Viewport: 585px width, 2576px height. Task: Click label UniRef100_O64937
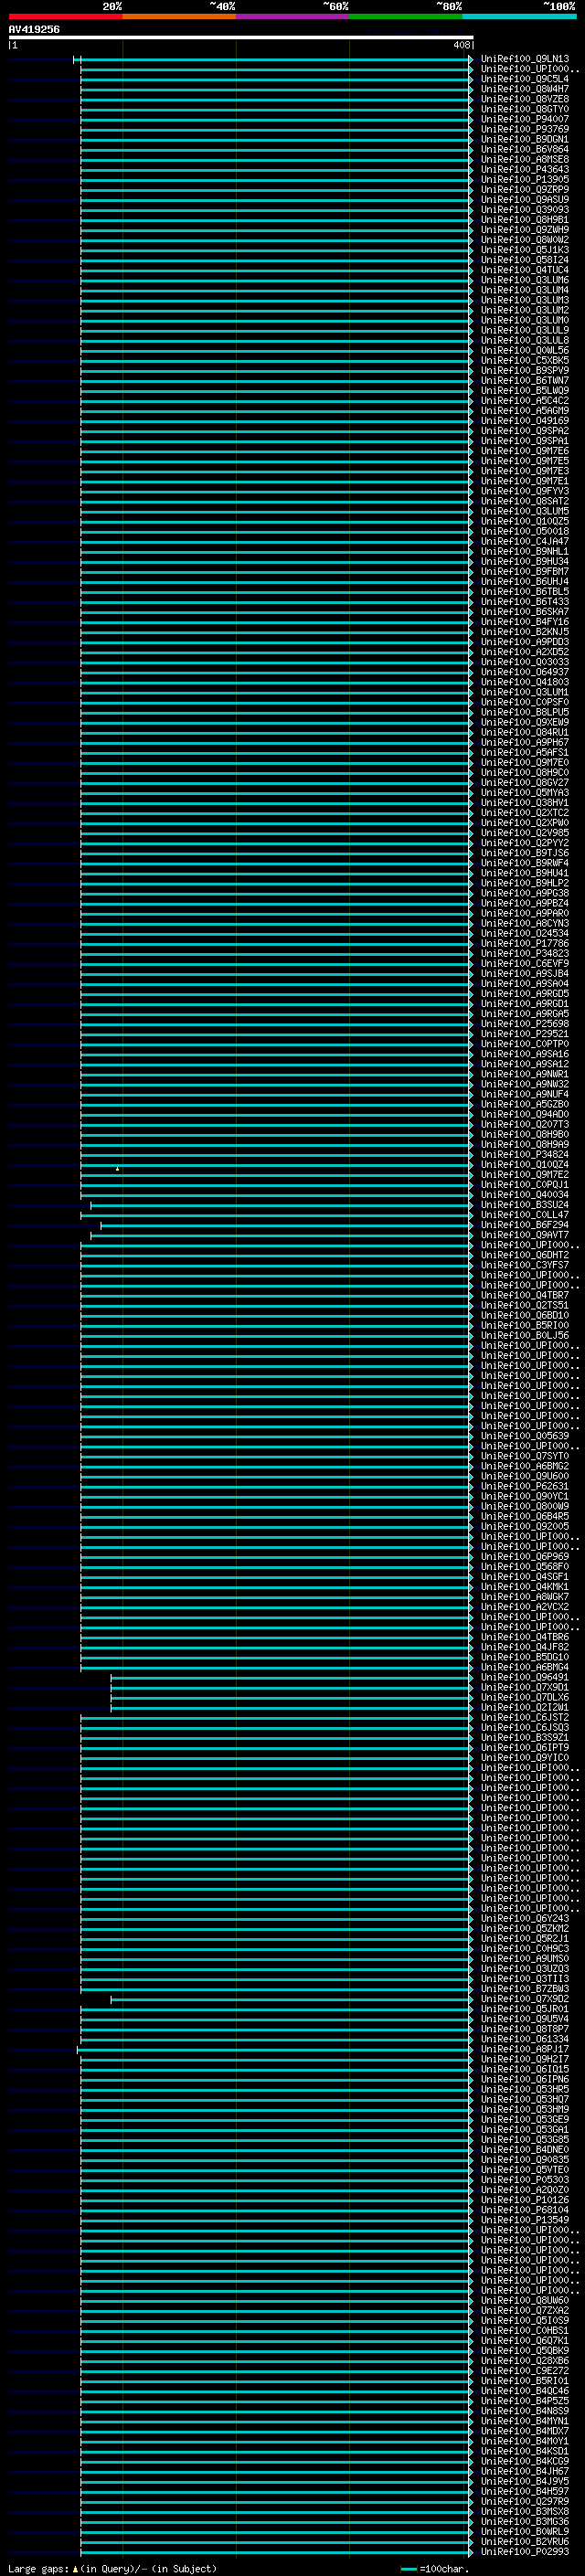pos(524,672)
